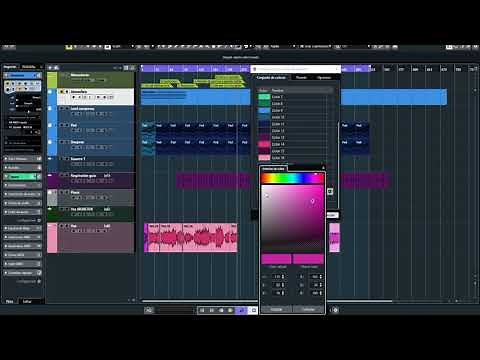Screen dimensions: 480x360
Task: Click the horizontal scrollbar below the arrangement
Action: point(267,301)
